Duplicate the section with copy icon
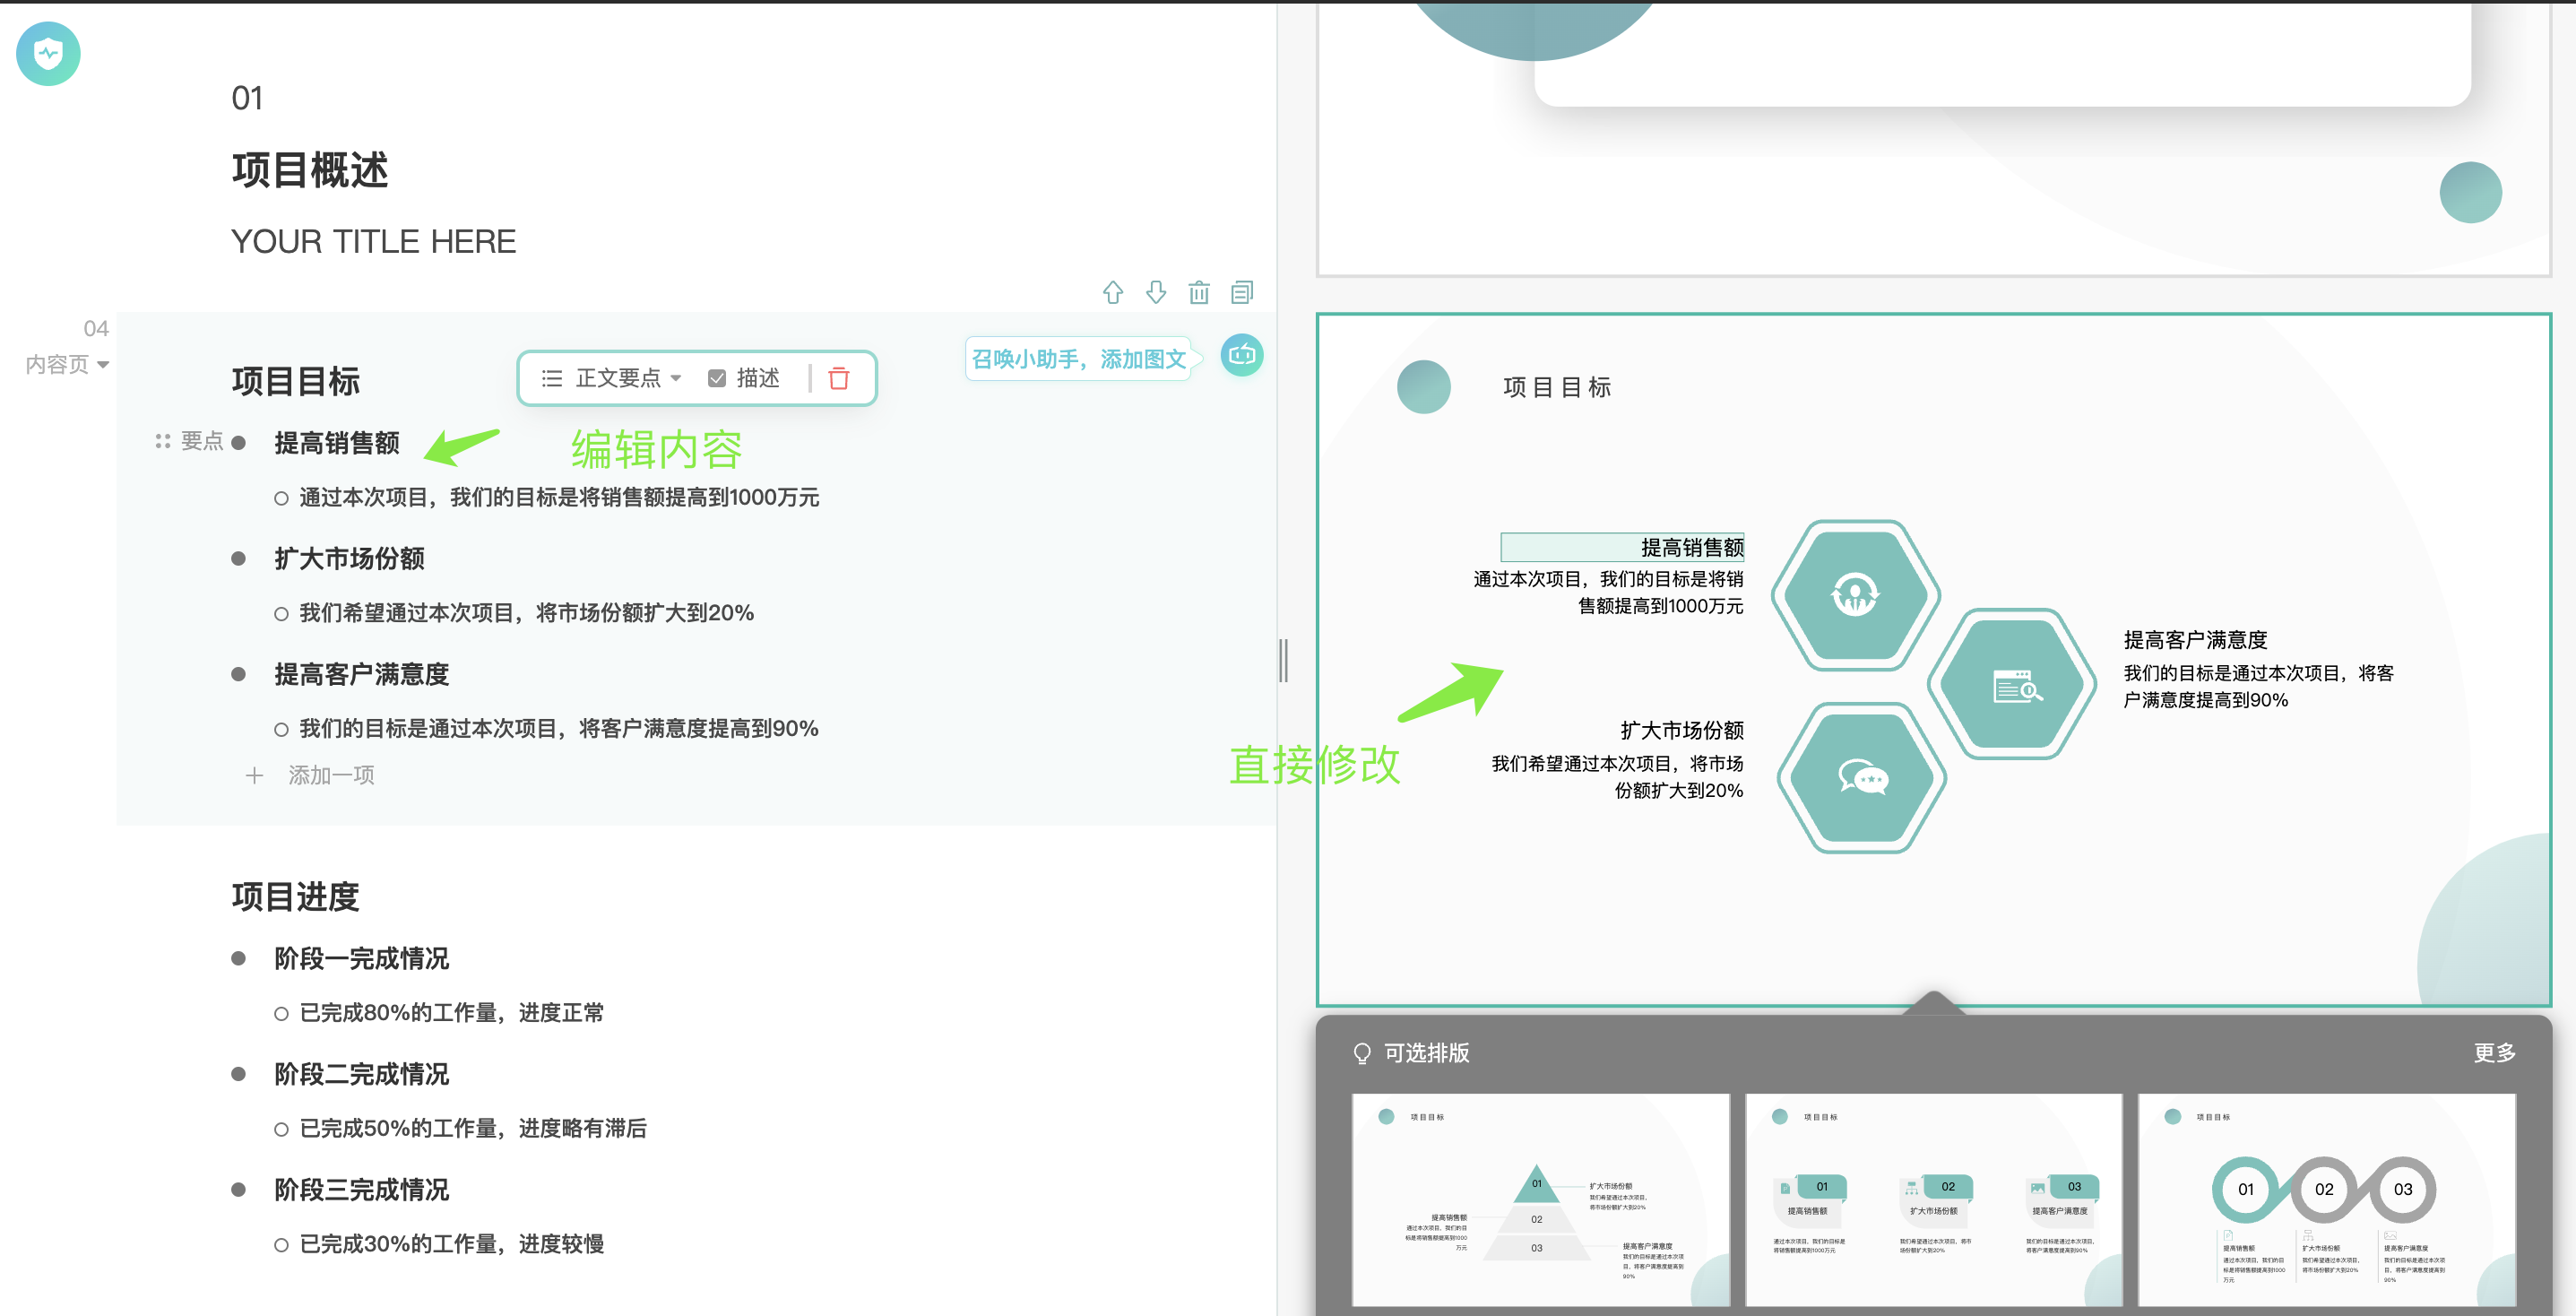The image size is (2576, 1316). tap(1242, 292)
